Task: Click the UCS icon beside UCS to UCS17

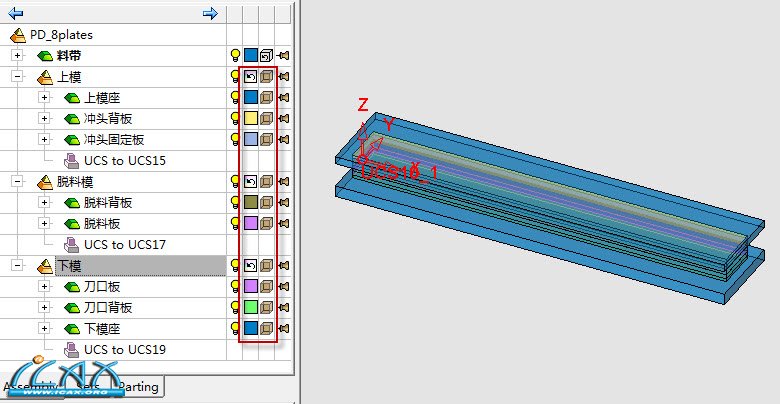Action: point(71,244)
